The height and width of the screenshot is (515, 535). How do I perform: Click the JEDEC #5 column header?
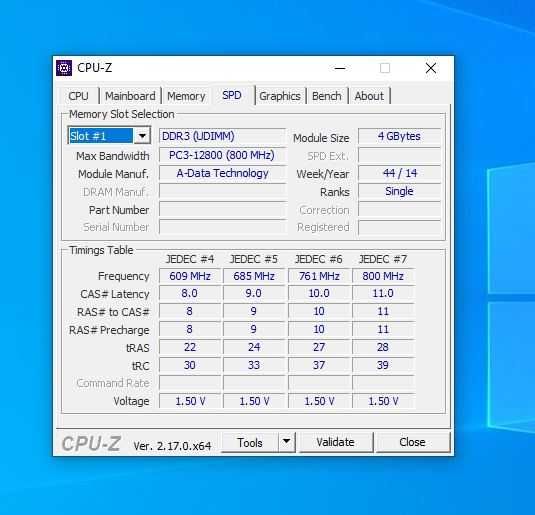(x=254, y=259)
